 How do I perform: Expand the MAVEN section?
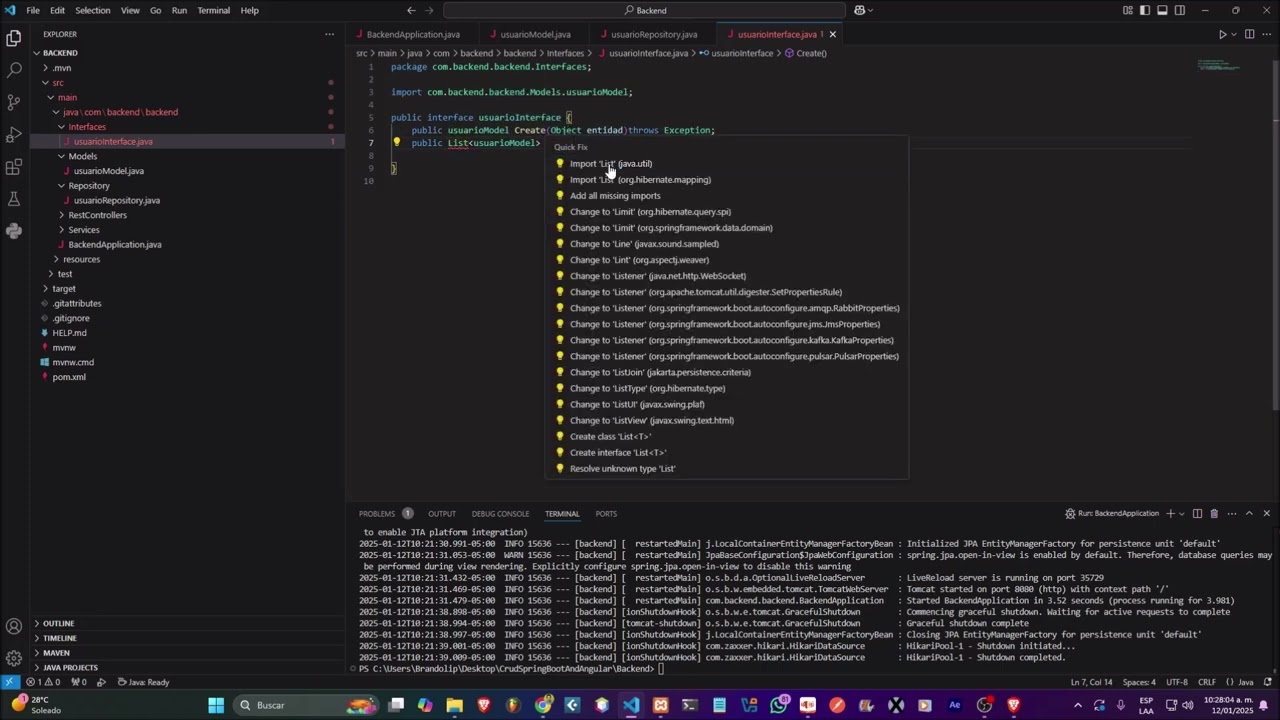[x=56, y=653]
